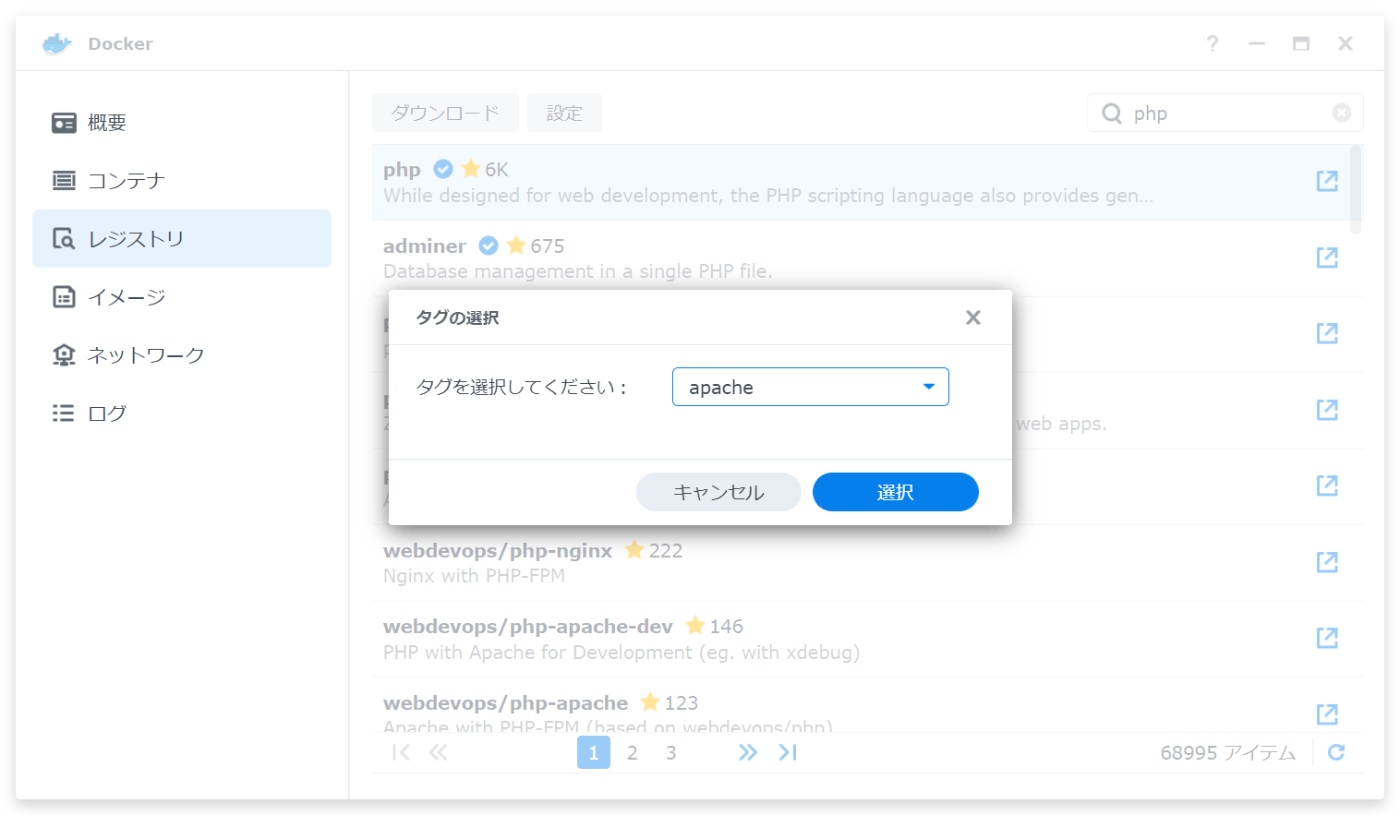This screenshot has height=815, width=1400.
Task: Close the タグの選択 dialog
Action: [x=973, y=318]
